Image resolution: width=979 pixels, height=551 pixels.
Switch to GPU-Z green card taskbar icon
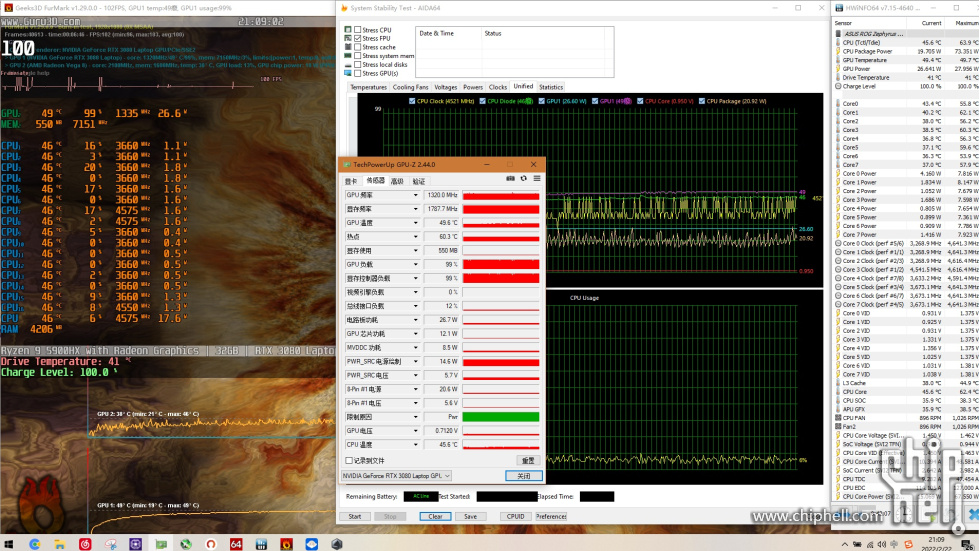click(x=161, y=544)
